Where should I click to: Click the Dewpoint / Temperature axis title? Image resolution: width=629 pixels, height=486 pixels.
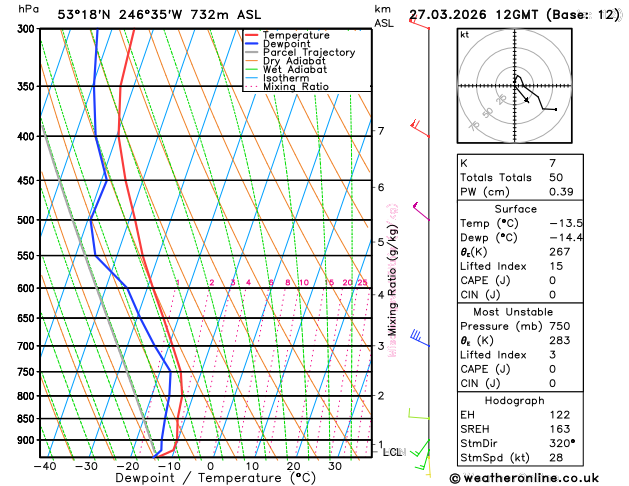[215, 478]
